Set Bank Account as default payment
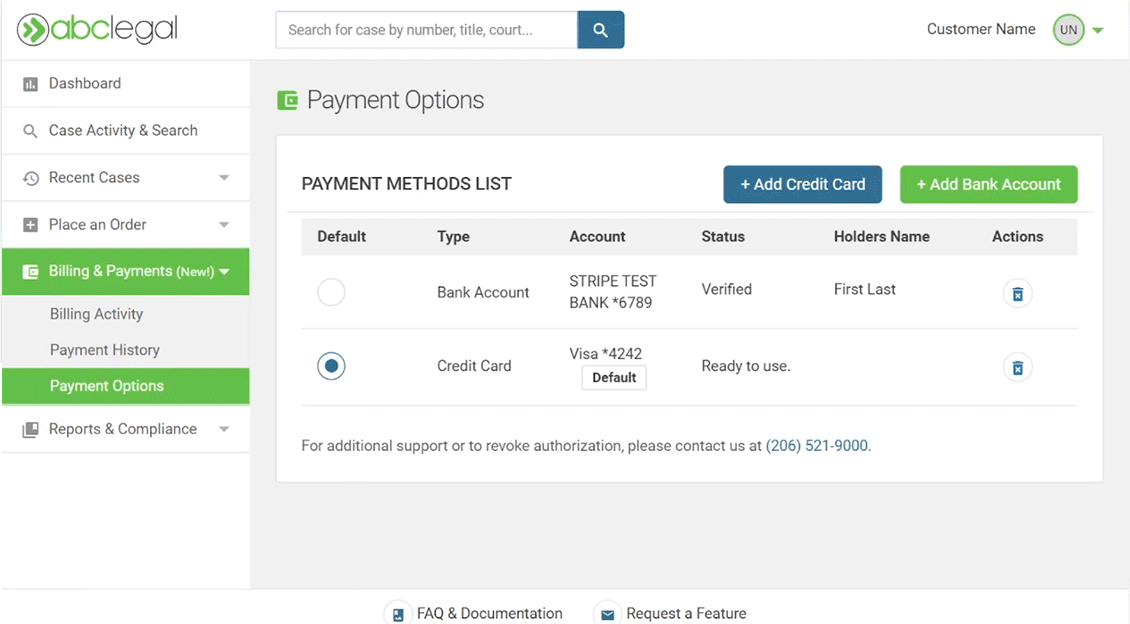Viewport: 1130px width, 624px height. (331, 292)
